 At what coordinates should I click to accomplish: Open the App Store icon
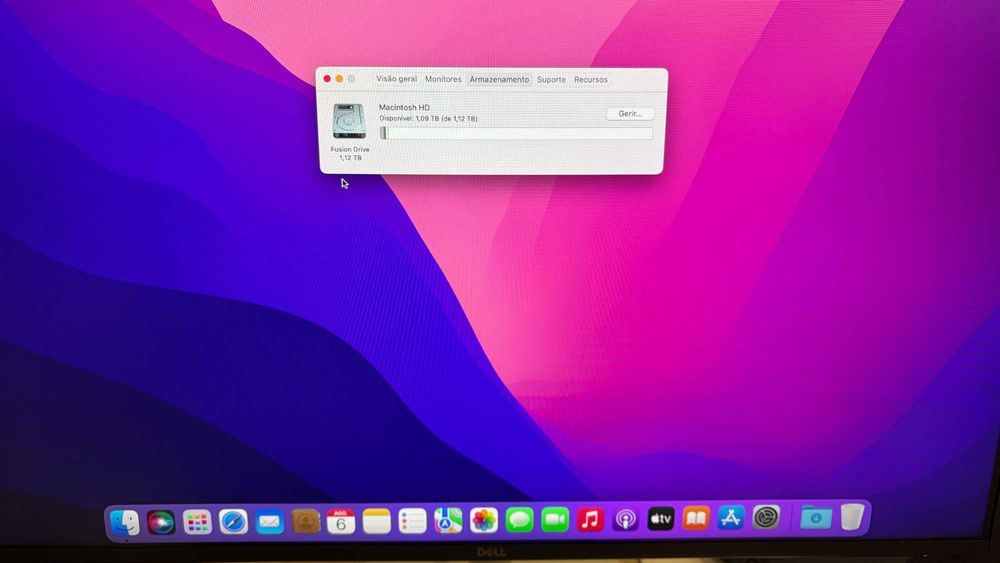(731, 518)
